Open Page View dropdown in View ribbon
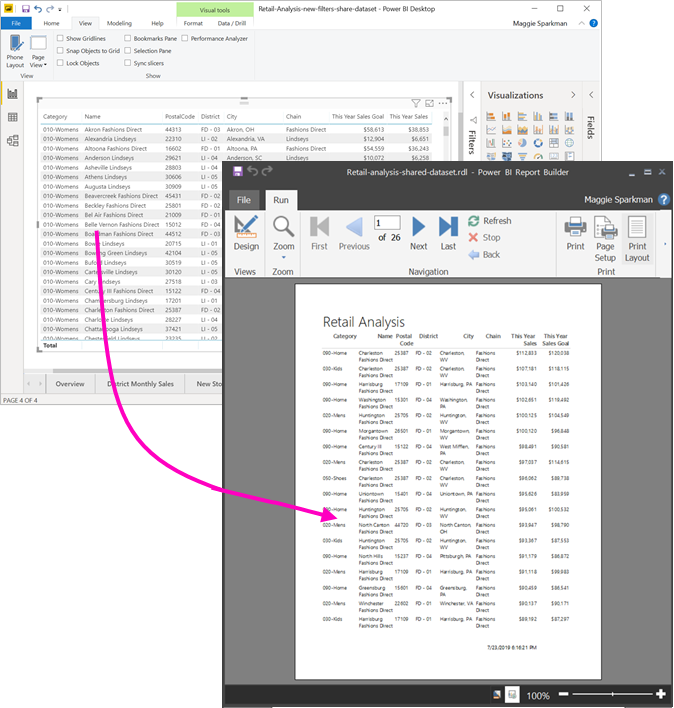The image size is (674, 708). [38, 51]
